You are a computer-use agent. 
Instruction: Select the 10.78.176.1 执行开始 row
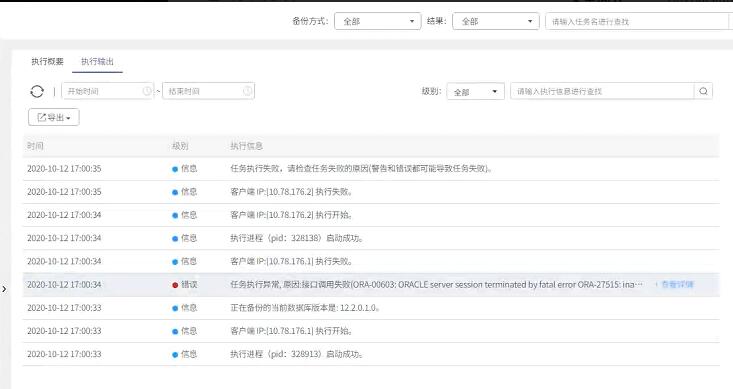pyautogui.click(x=371, y=331)
